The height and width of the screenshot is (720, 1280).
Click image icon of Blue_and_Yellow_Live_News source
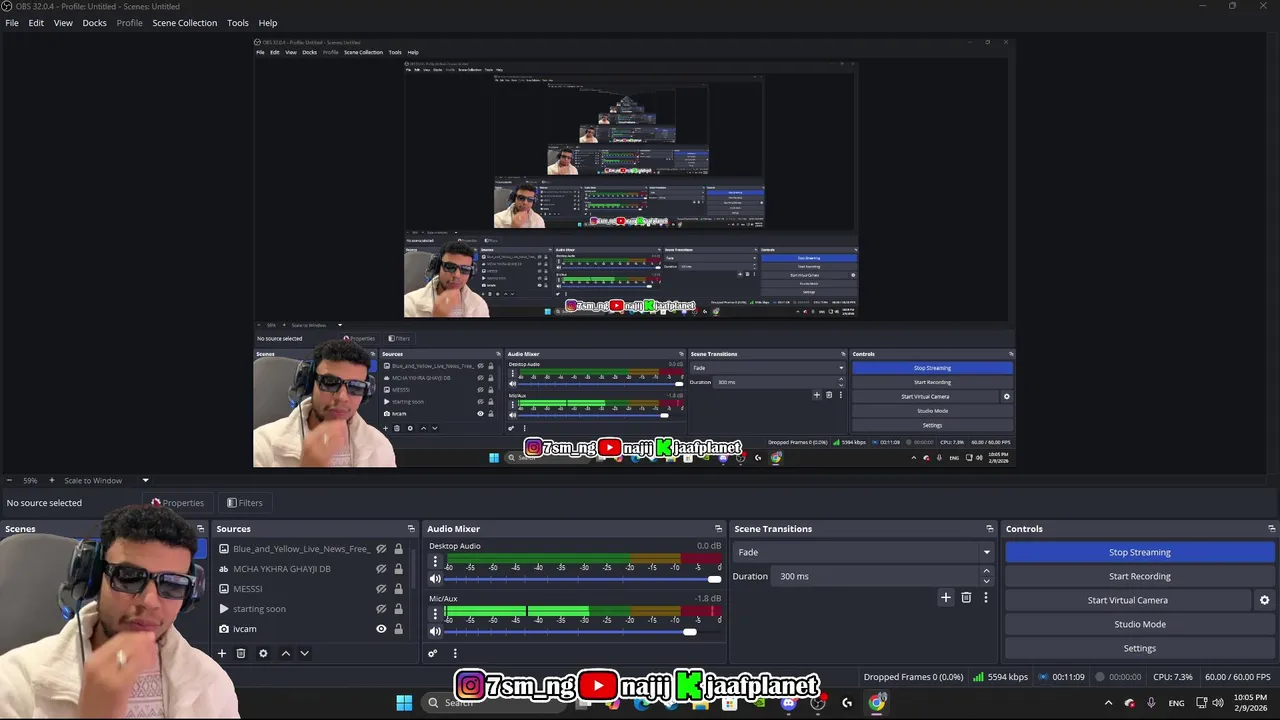(224, 549)
